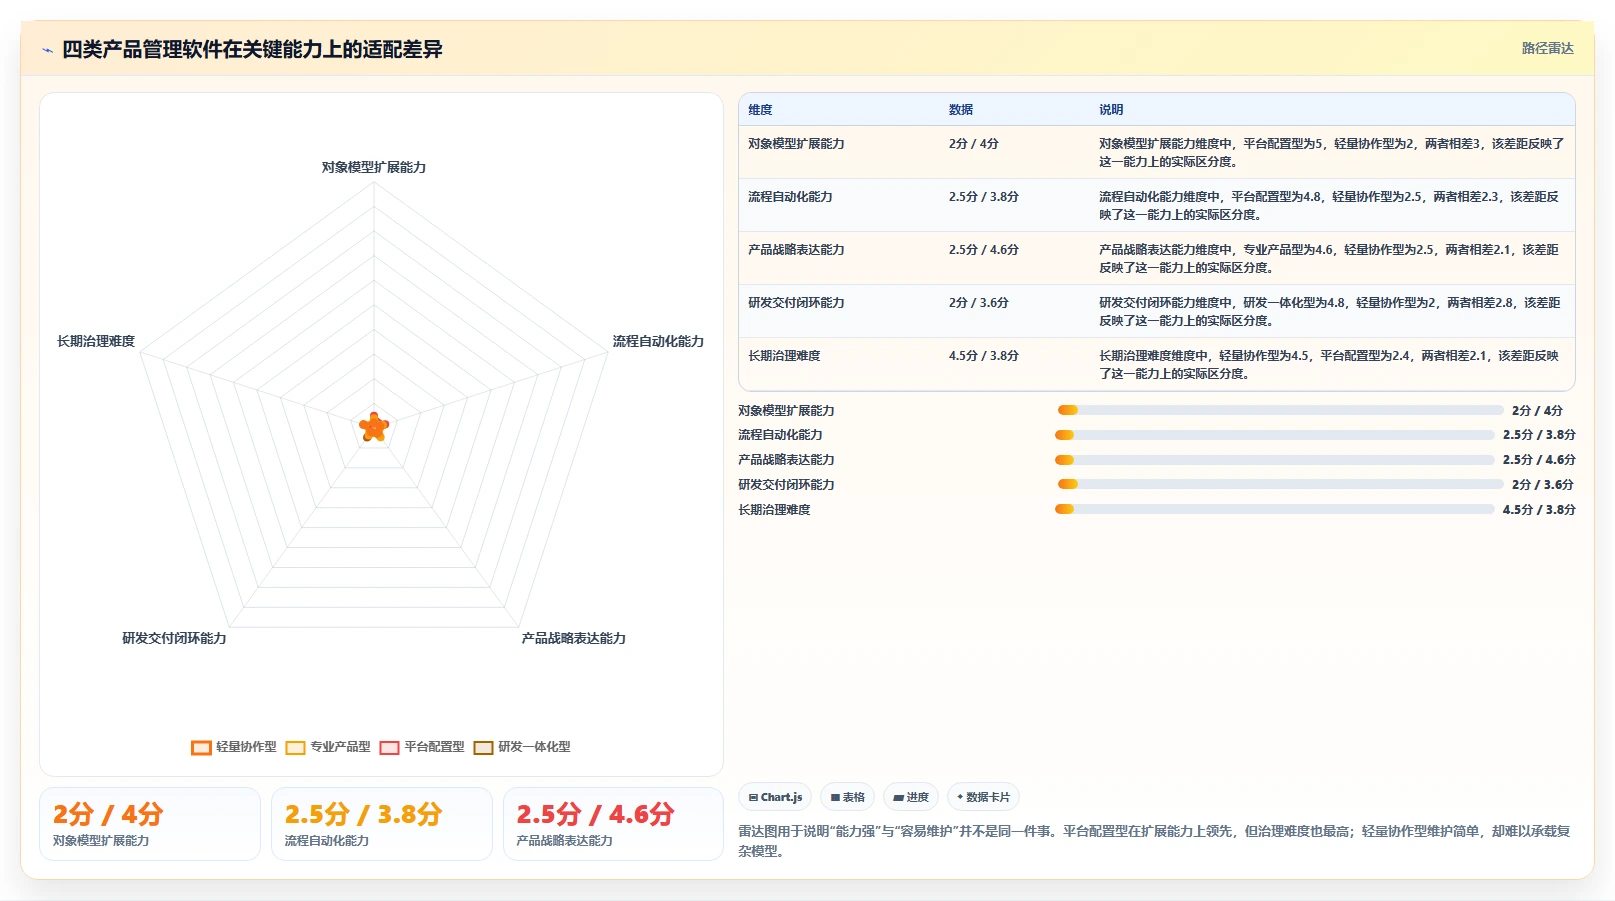This screenshot has height=901, width=1615.
Task: Click the chart title 四类产品管理软件在关键能力上的适配差异
Action: [252, 49]
